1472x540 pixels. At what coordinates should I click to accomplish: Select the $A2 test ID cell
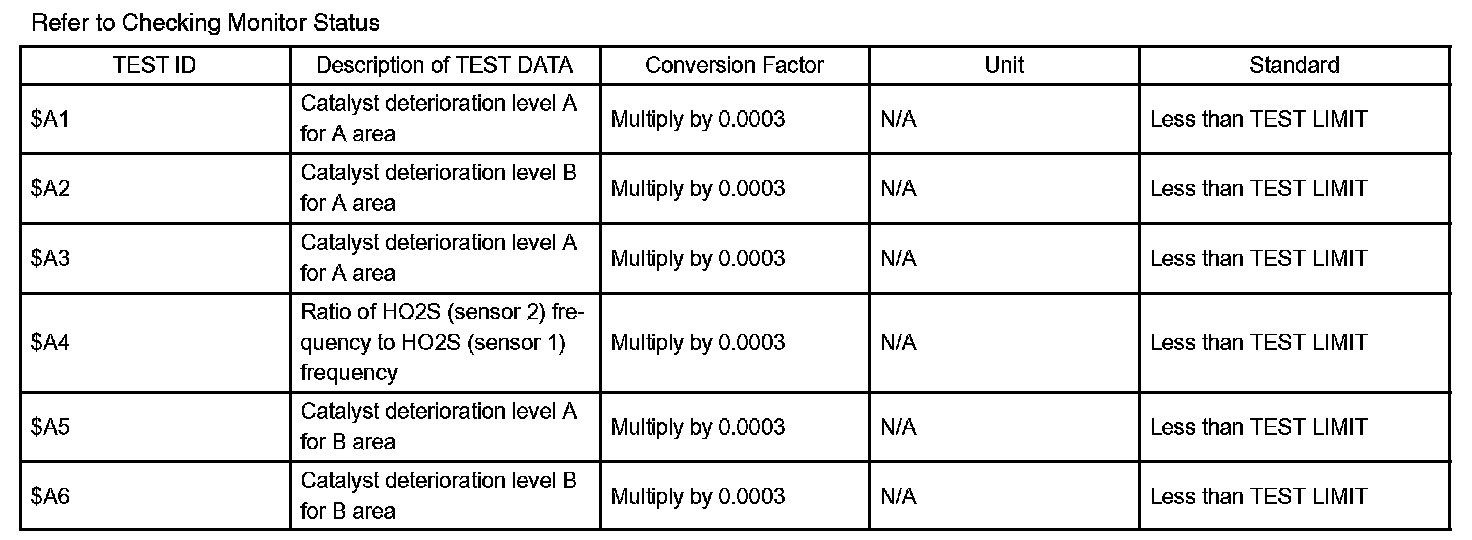[x=155, y=188]
